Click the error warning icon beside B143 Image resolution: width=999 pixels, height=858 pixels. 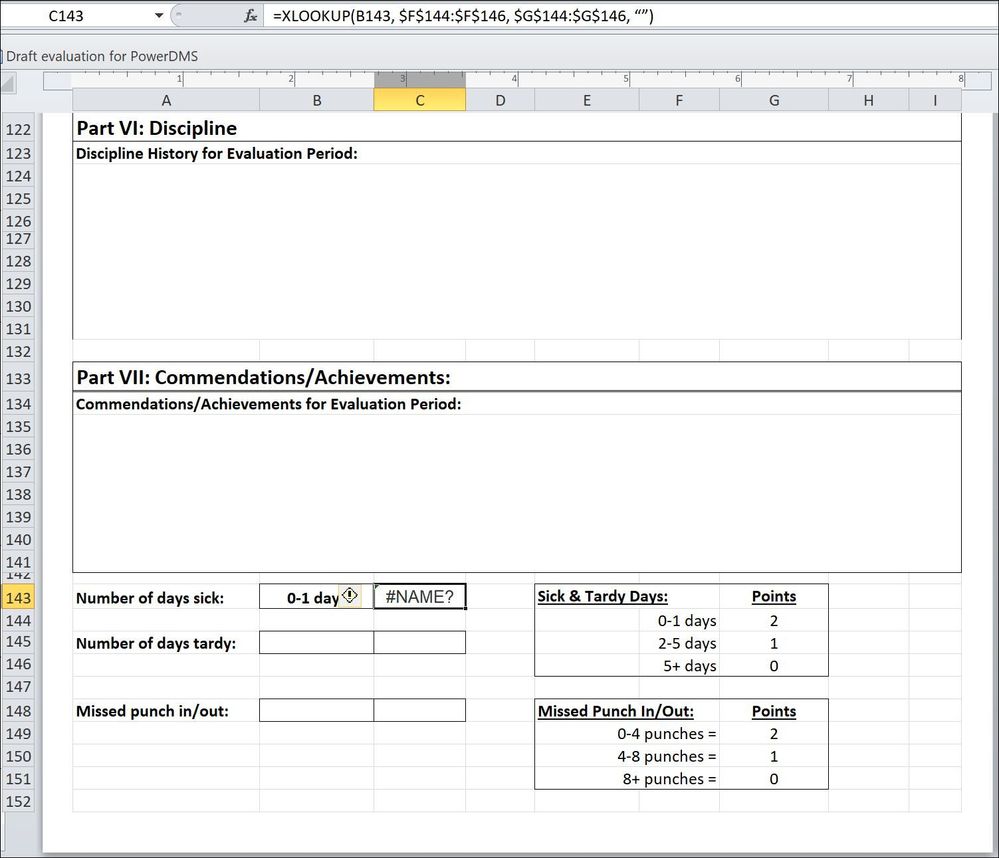350,595
